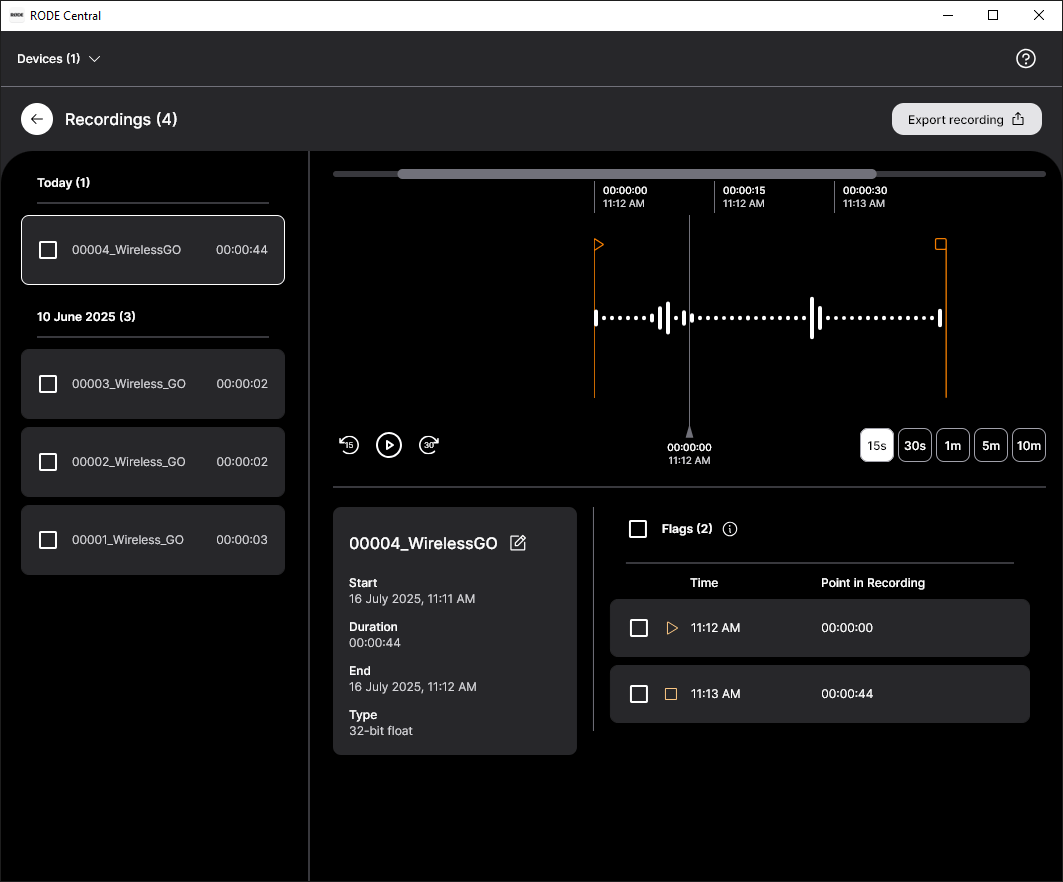Check the 11:13 AM flag entry
1063x882 pixels.
point(639,694)
